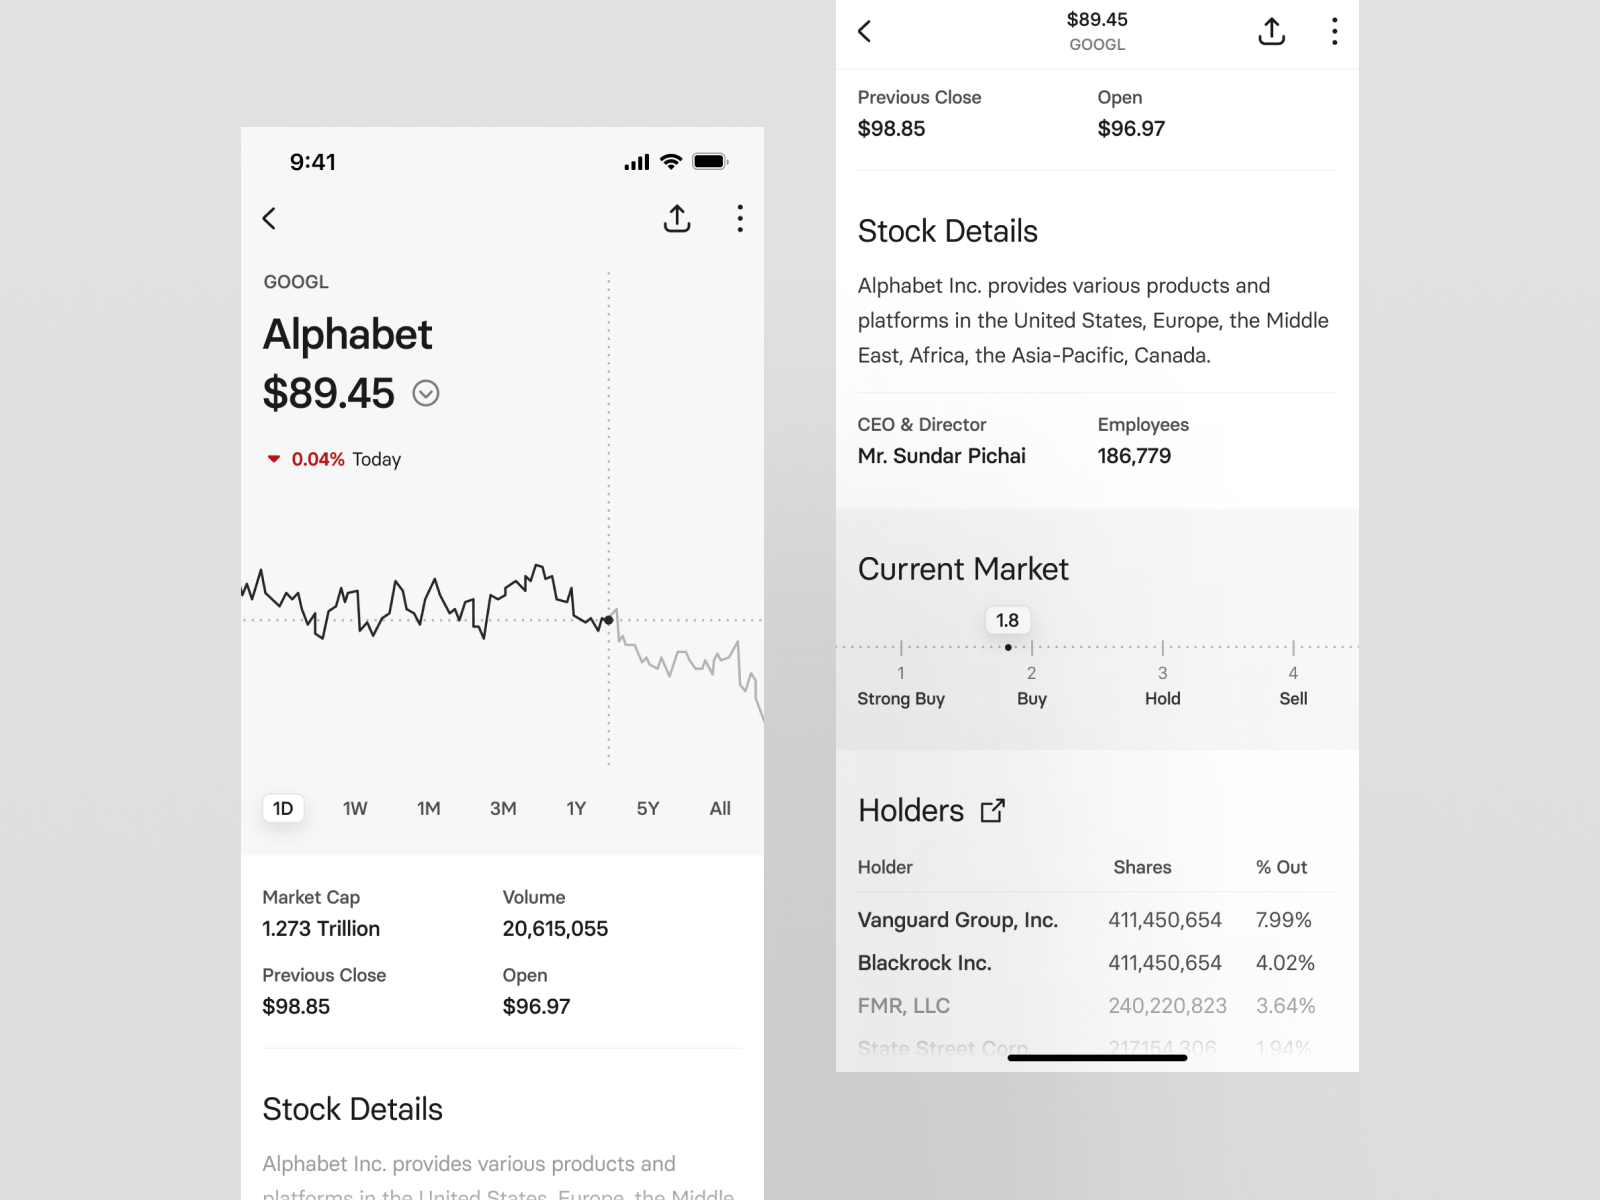The width and height of the screenshot is (1600, 1200).
Task: Switch to the 1W chart timeframe
Action: click(x=355, y=808)
